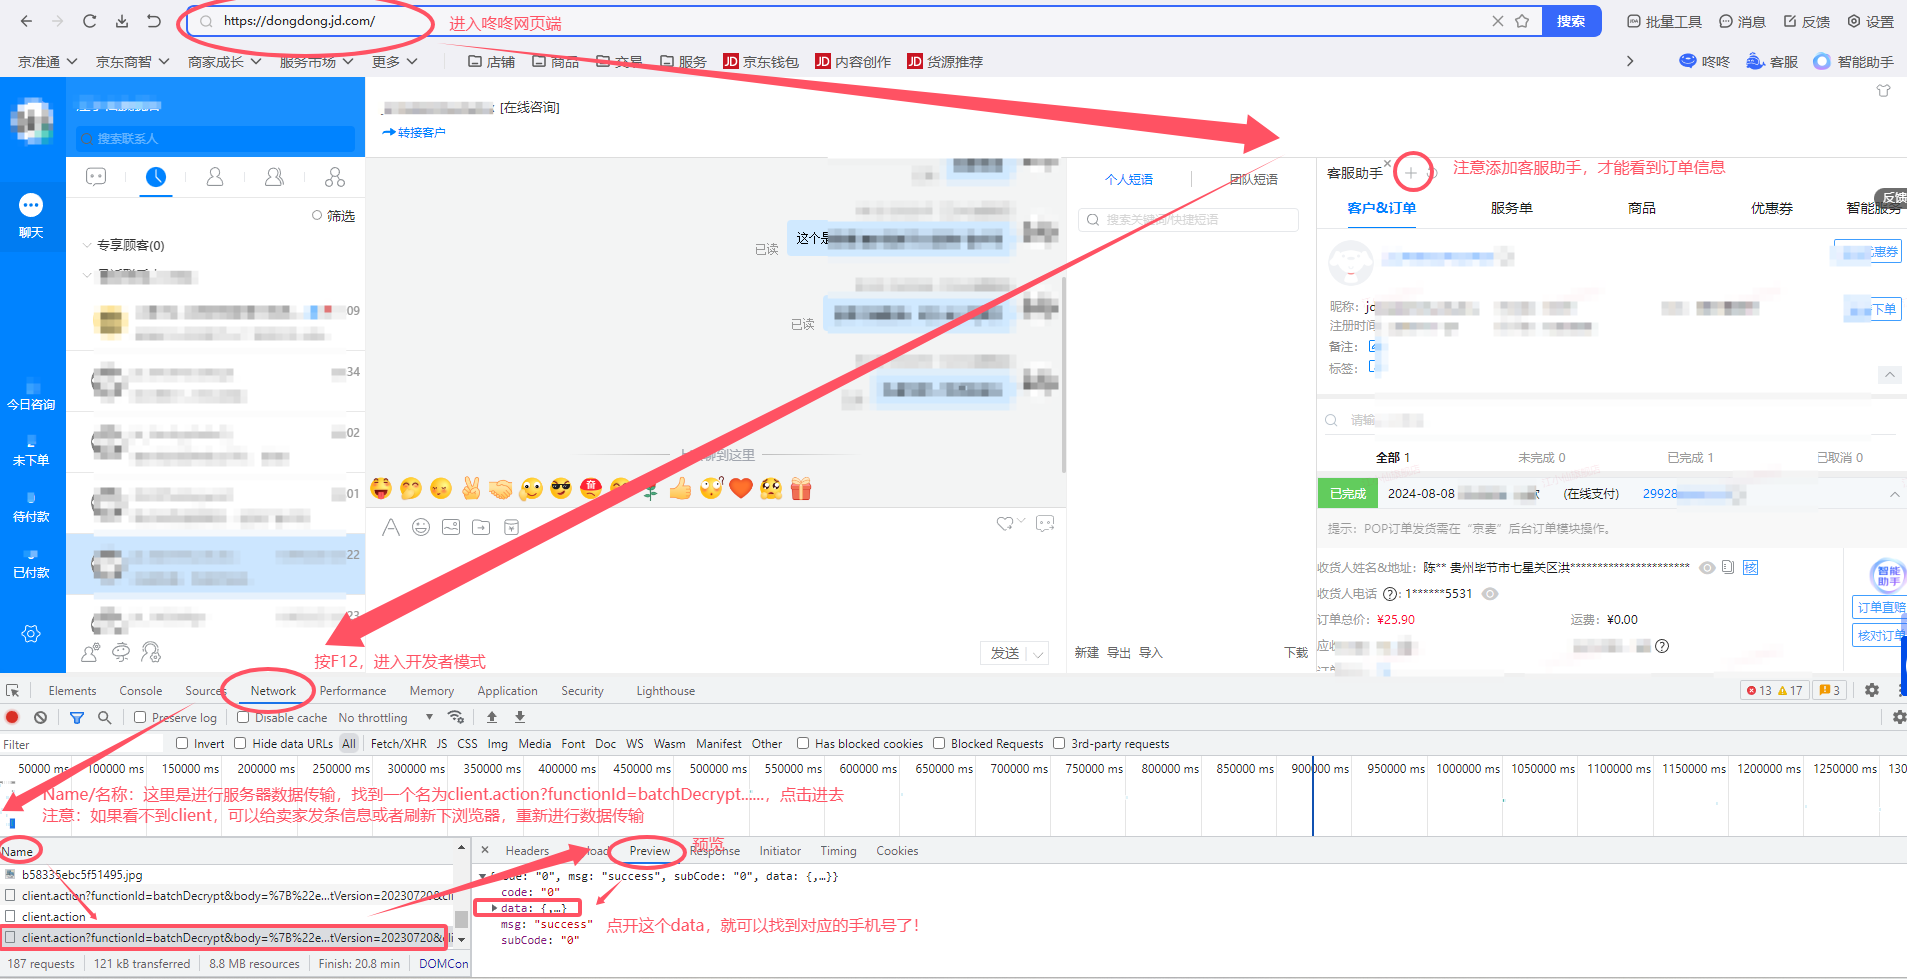This screenshot has width=1907, height=979.
Task: Expand 京准通 dropdown menu
Action: pos(48,62)
